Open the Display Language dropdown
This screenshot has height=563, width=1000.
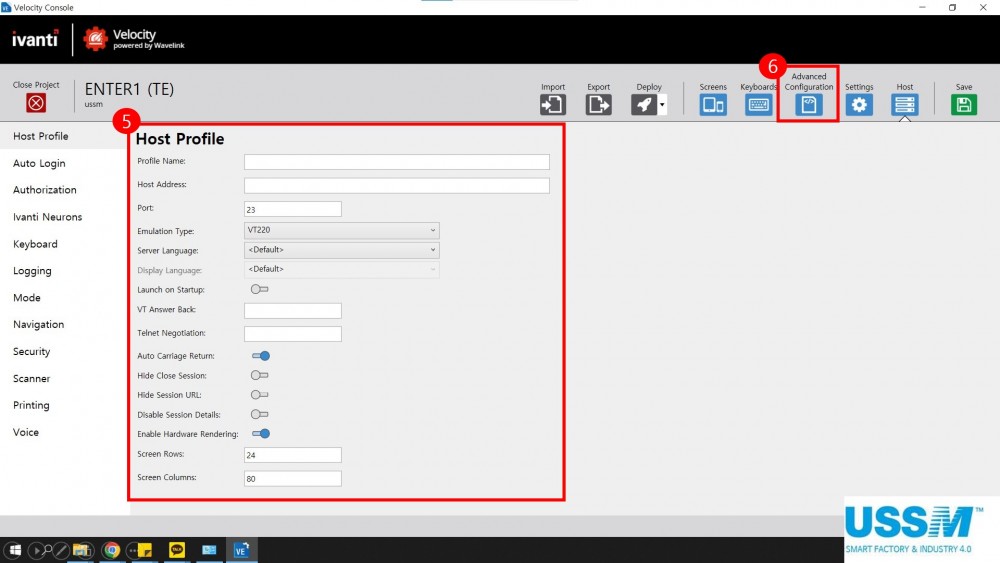point(341,270)
